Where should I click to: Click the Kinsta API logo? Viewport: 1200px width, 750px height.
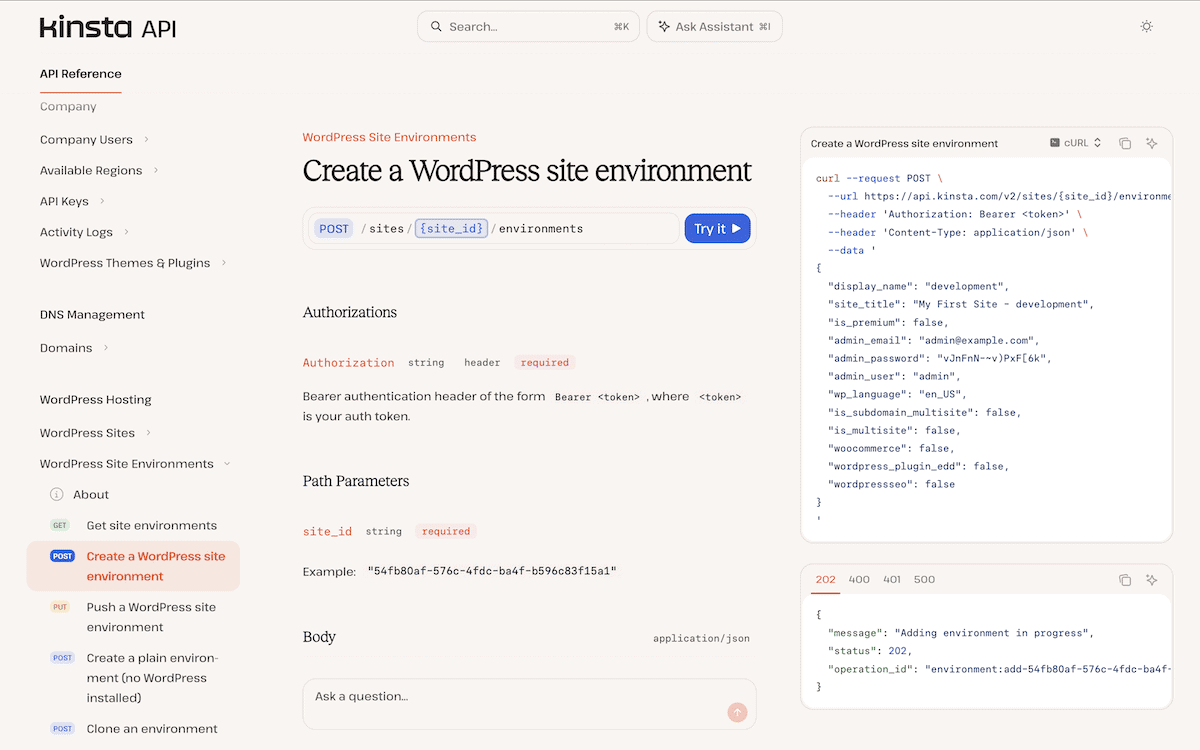tap(108, 27)
